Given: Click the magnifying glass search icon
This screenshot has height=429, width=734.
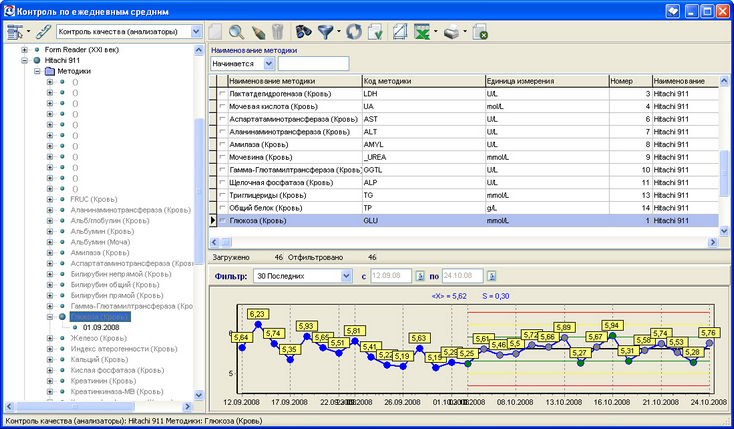Looking at the screenshot, I should click(237, 31).
